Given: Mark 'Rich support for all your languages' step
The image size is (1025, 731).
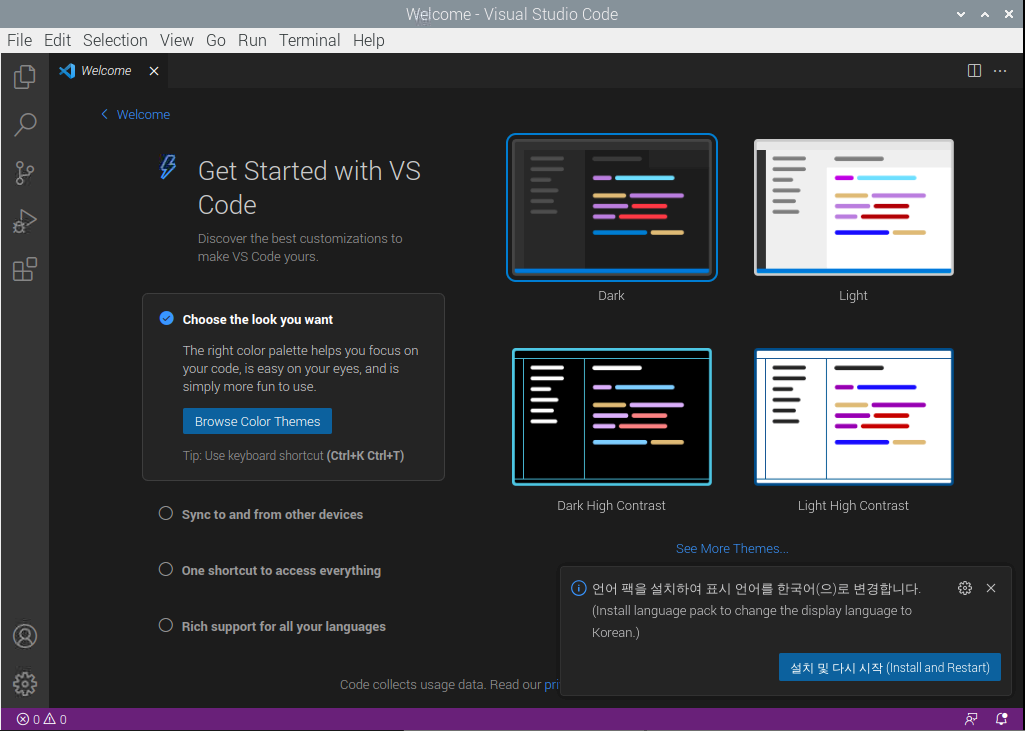Looking at the screenshot, I should [x=166, y=625].
